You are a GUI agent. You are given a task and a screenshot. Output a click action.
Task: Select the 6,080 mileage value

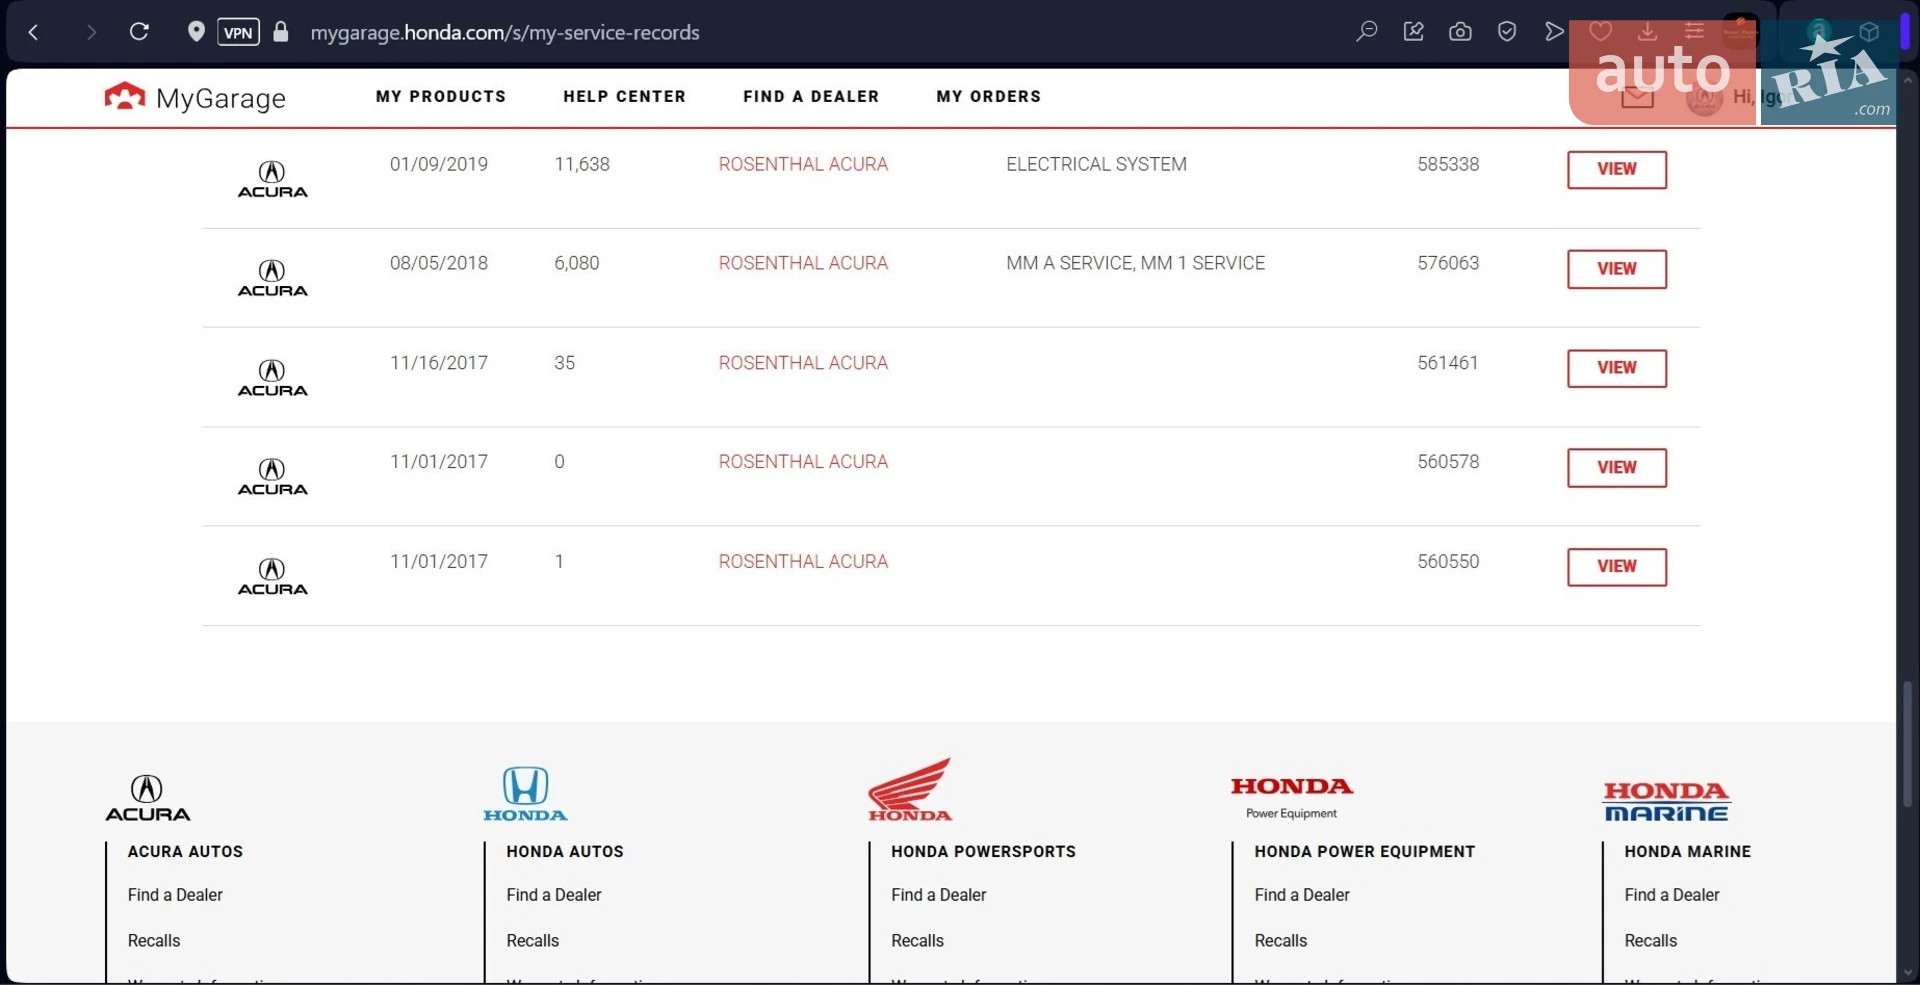coord(577,263)
